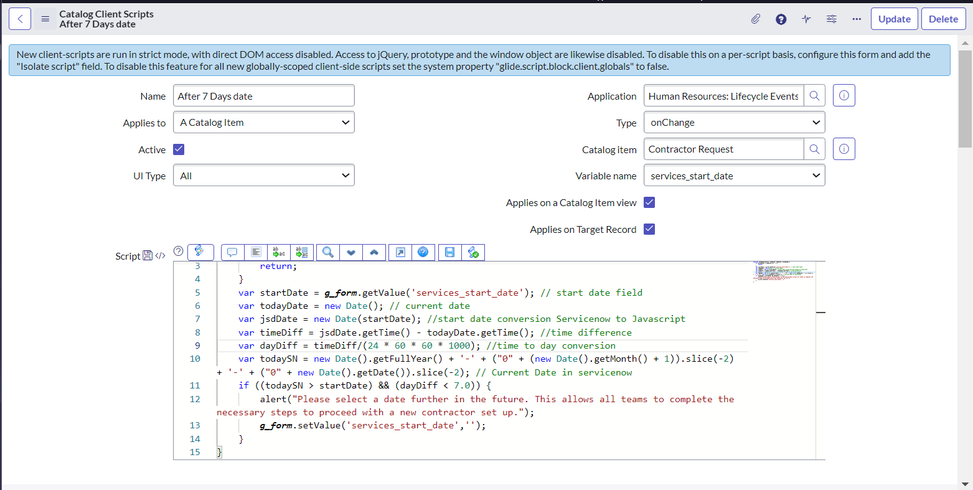Go back using the left arrow button
Screen dimensions: 973x490
point(20,19)
